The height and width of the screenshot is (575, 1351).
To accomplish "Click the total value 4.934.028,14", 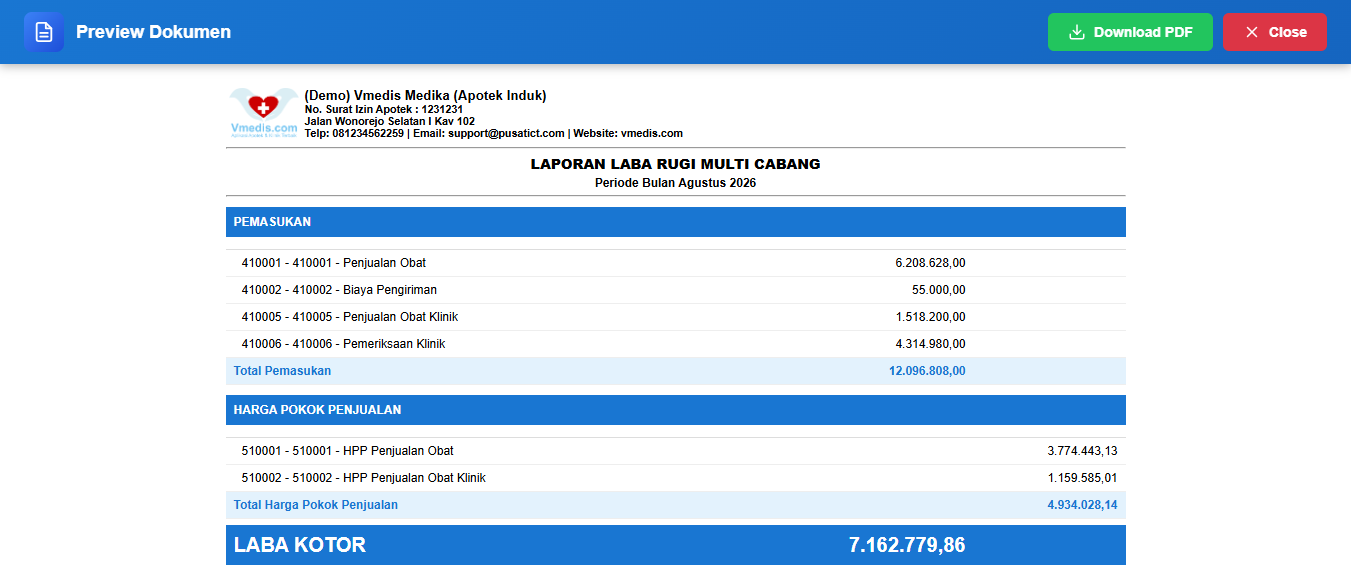I will coord(1082,505).
